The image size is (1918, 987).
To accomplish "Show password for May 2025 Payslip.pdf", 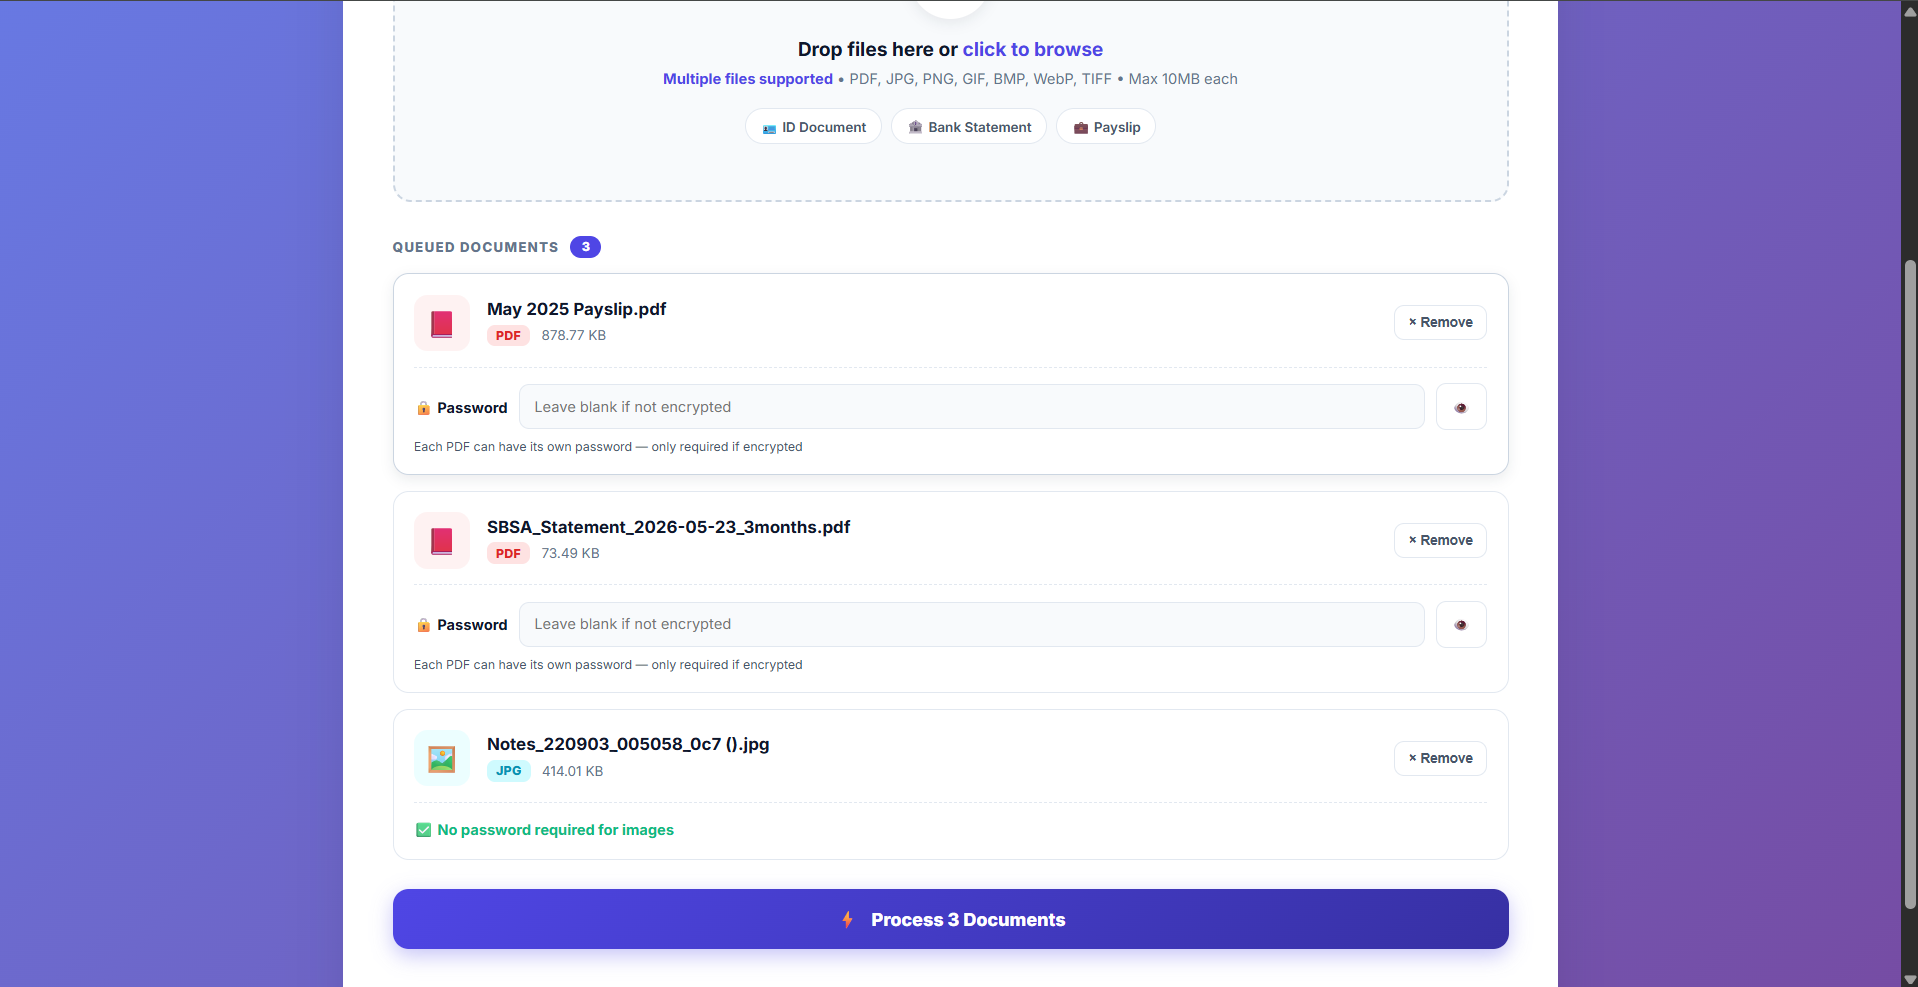I will point(1461,407).
